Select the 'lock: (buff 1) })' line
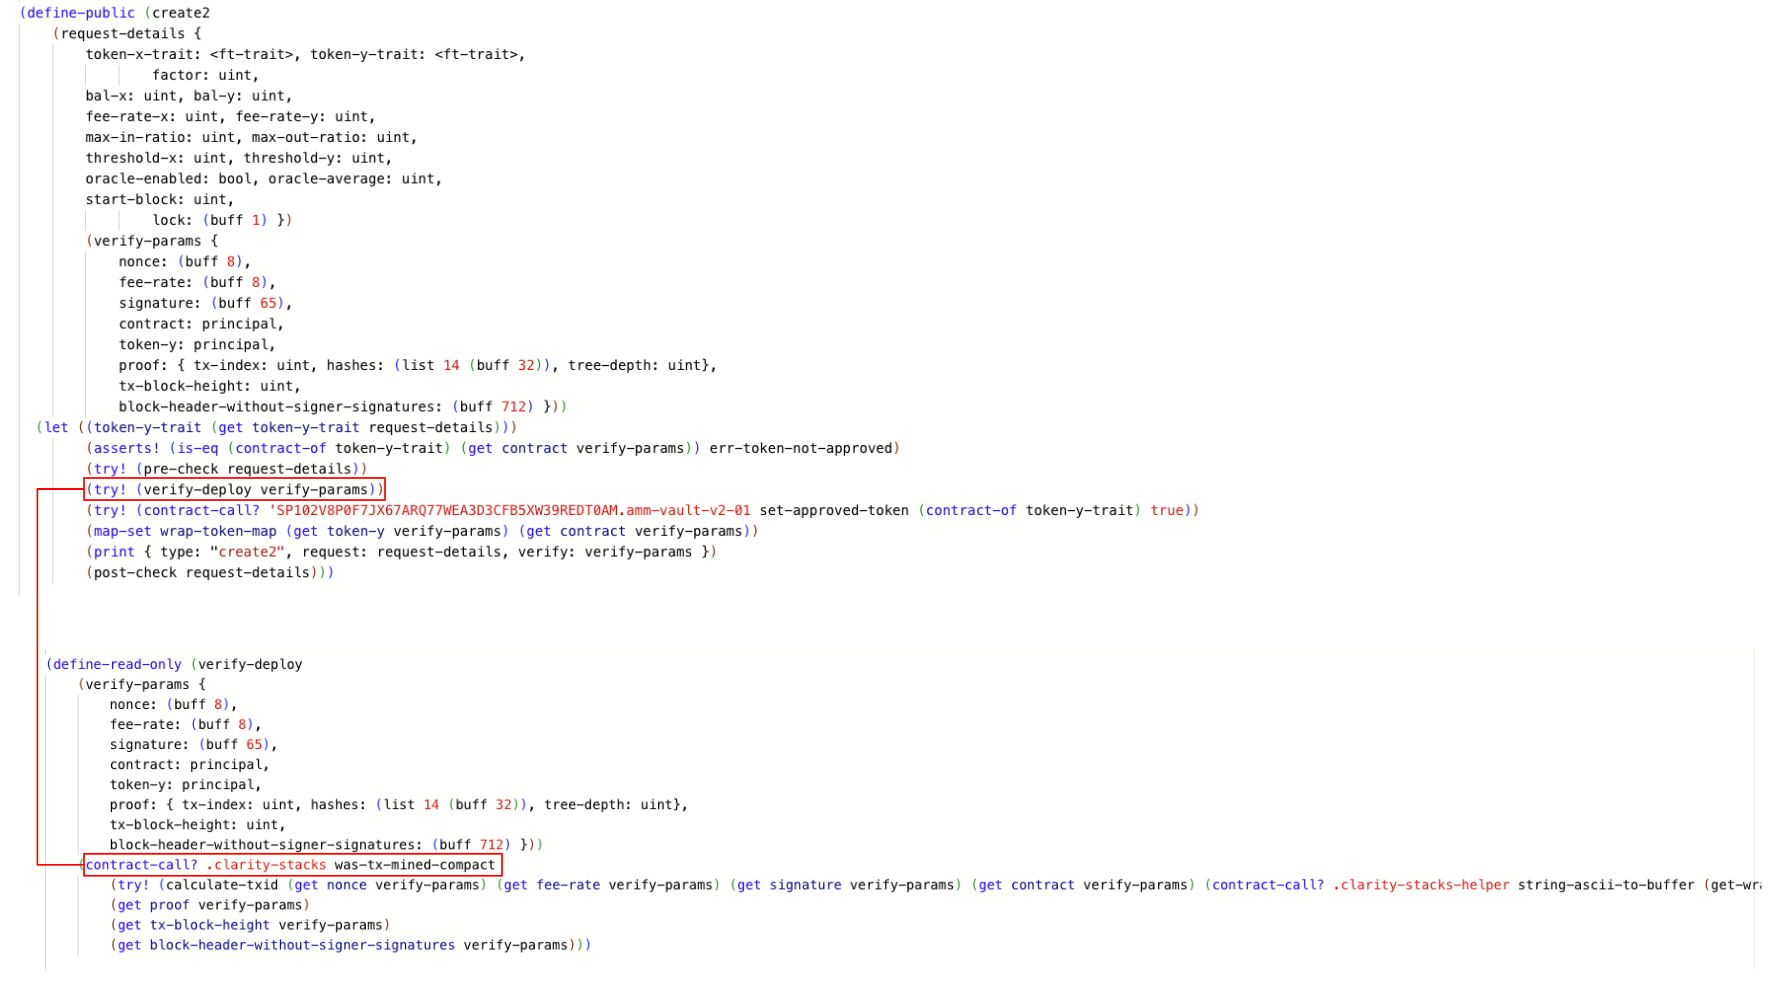The height and width of the screenshot is (982, 1780). point(222,220)
